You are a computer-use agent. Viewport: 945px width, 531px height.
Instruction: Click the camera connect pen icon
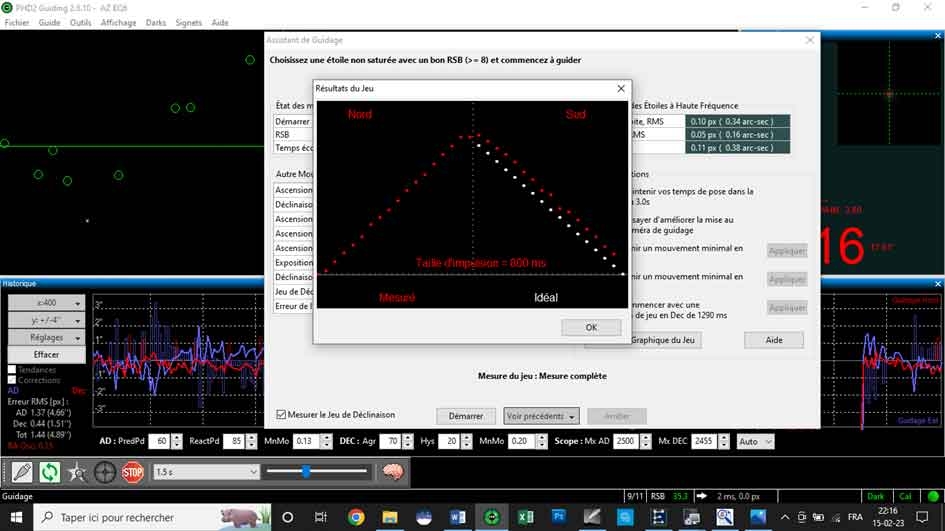(x=22, y=472)
